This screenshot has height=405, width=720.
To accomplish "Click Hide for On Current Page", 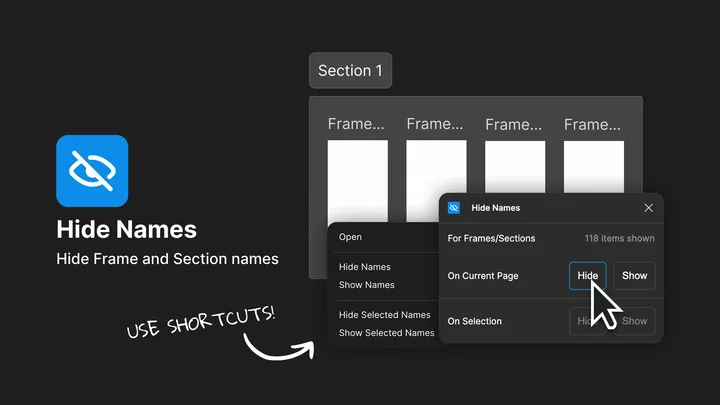I will 587,276.
